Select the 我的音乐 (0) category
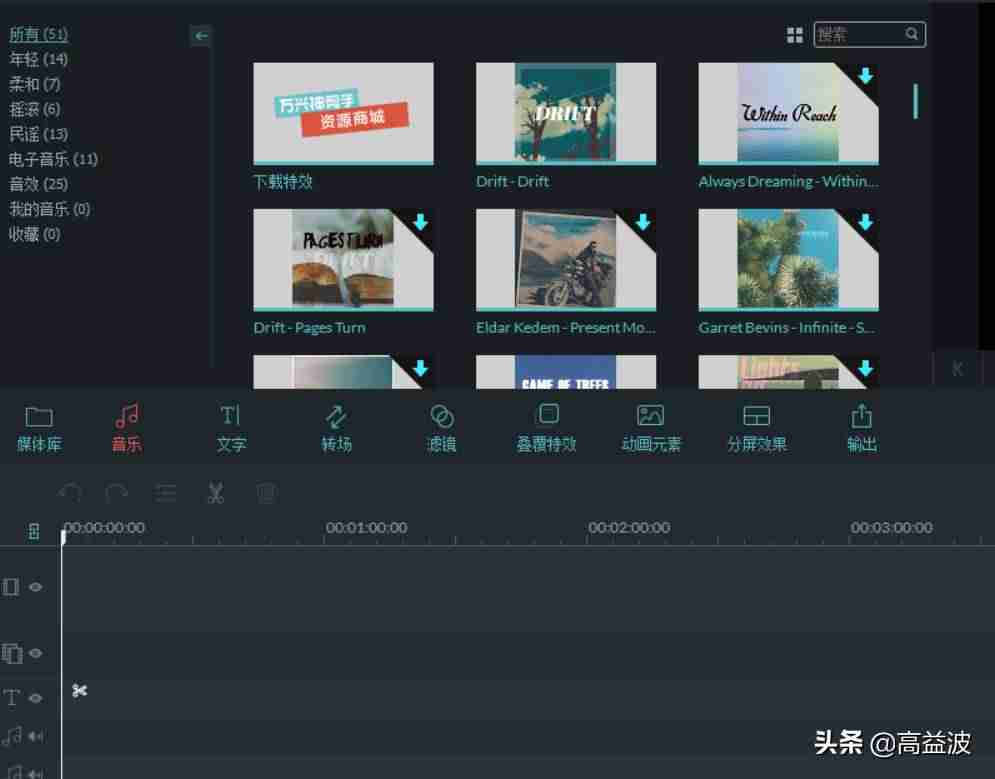Image resolution: width=995 pixels, height=779 pixels. click(49, 209)
